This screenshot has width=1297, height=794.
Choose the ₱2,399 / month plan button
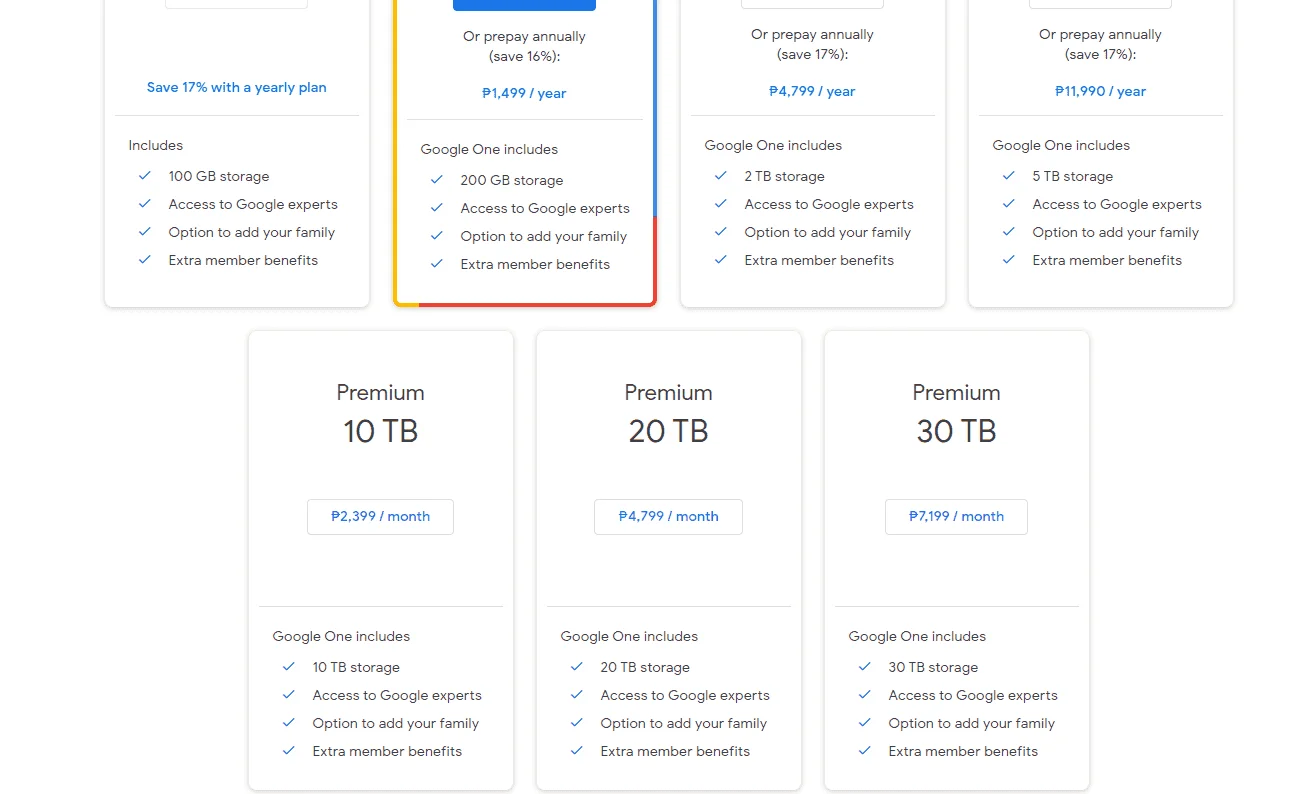click(x=380, y=517)
